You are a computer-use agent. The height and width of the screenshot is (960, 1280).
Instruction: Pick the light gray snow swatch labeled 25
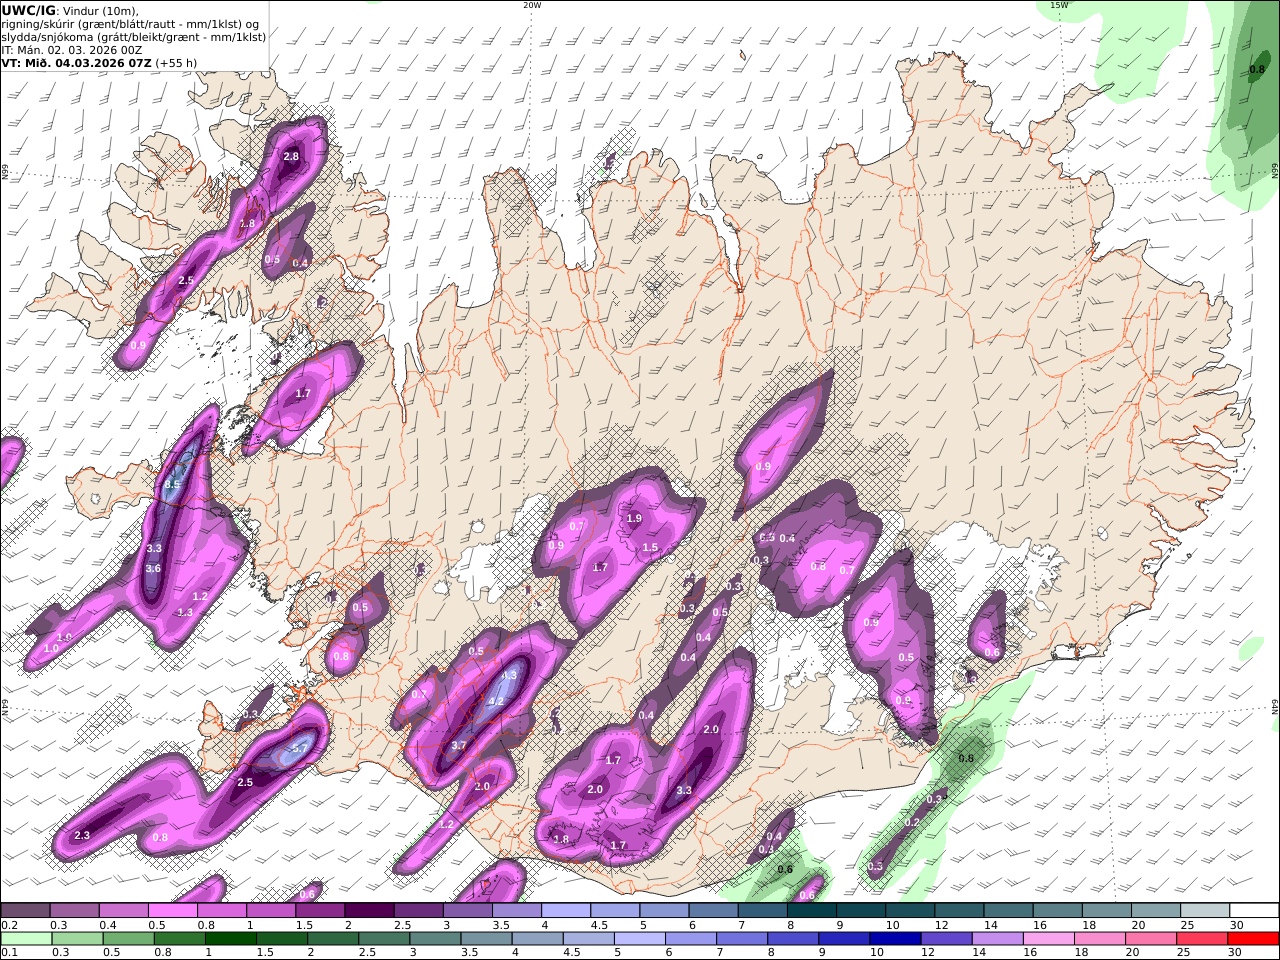point(1204,911)
